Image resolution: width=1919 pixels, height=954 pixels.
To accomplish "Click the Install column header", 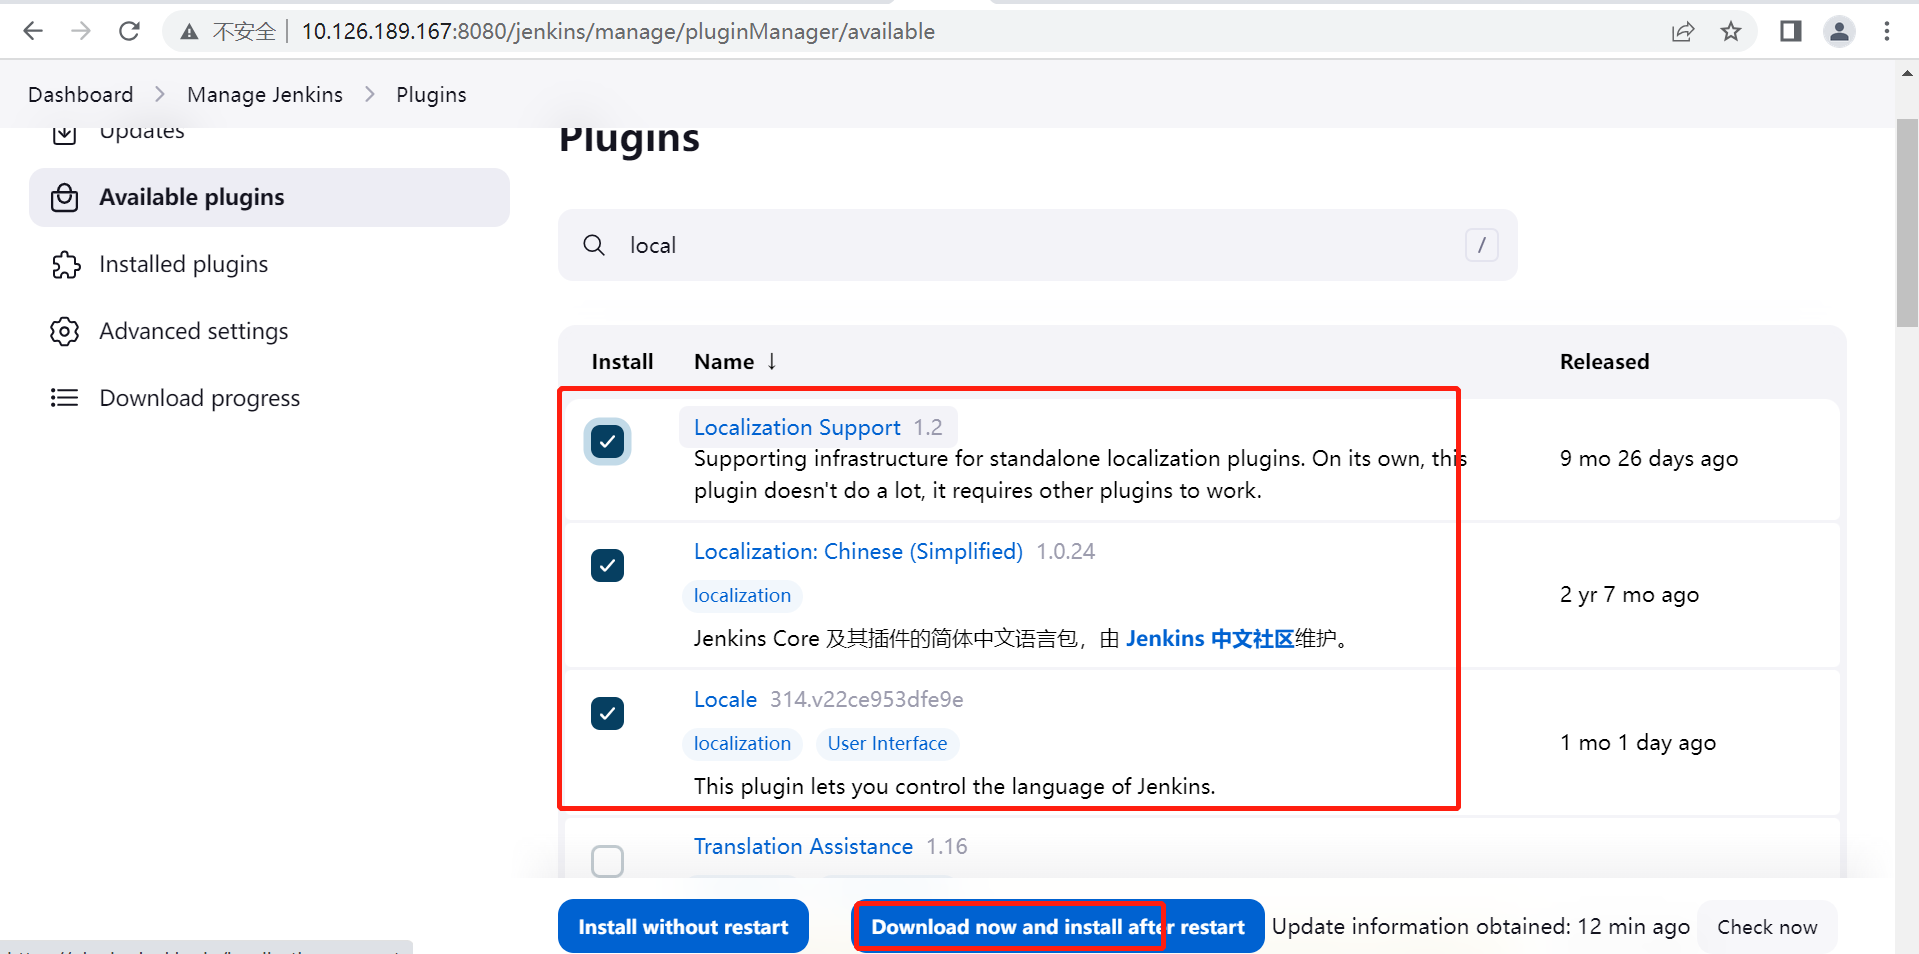I will pos(622,361).
